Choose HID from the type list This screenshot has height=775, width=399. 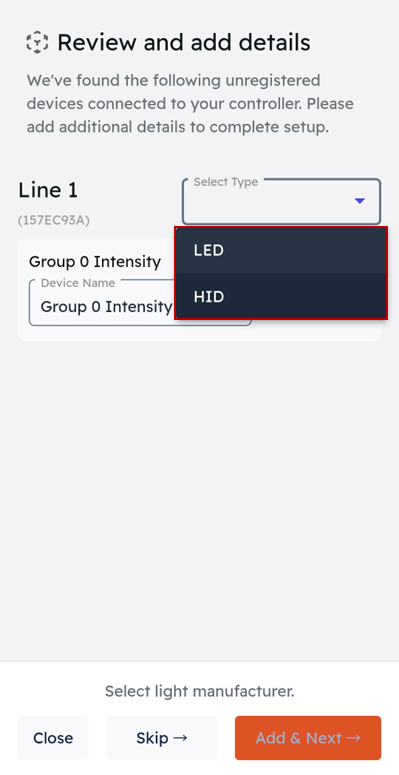(281, 297)
